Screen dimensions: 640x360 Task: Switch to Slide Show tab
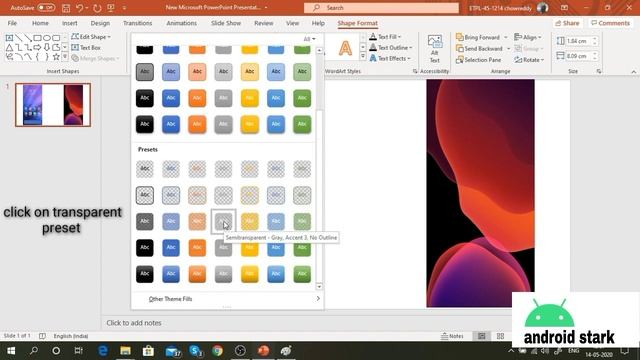[x=226, y=23]
